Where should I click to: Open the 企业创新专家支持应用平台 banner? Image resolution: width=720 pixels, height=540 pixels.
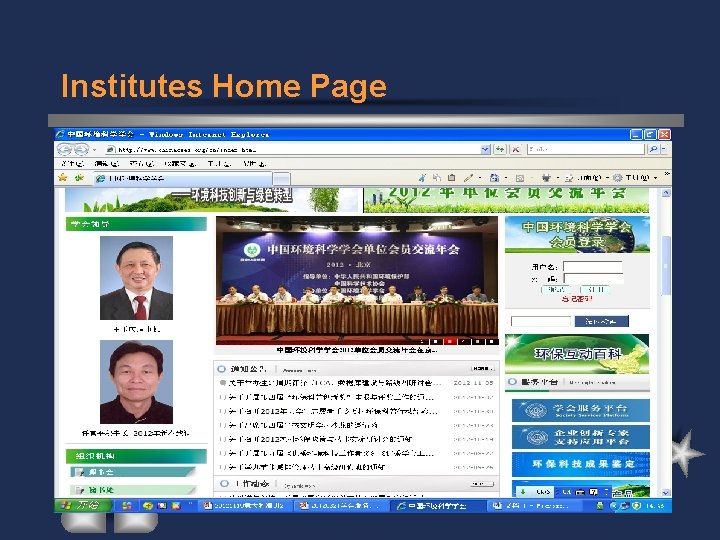(x=580, y=437)
